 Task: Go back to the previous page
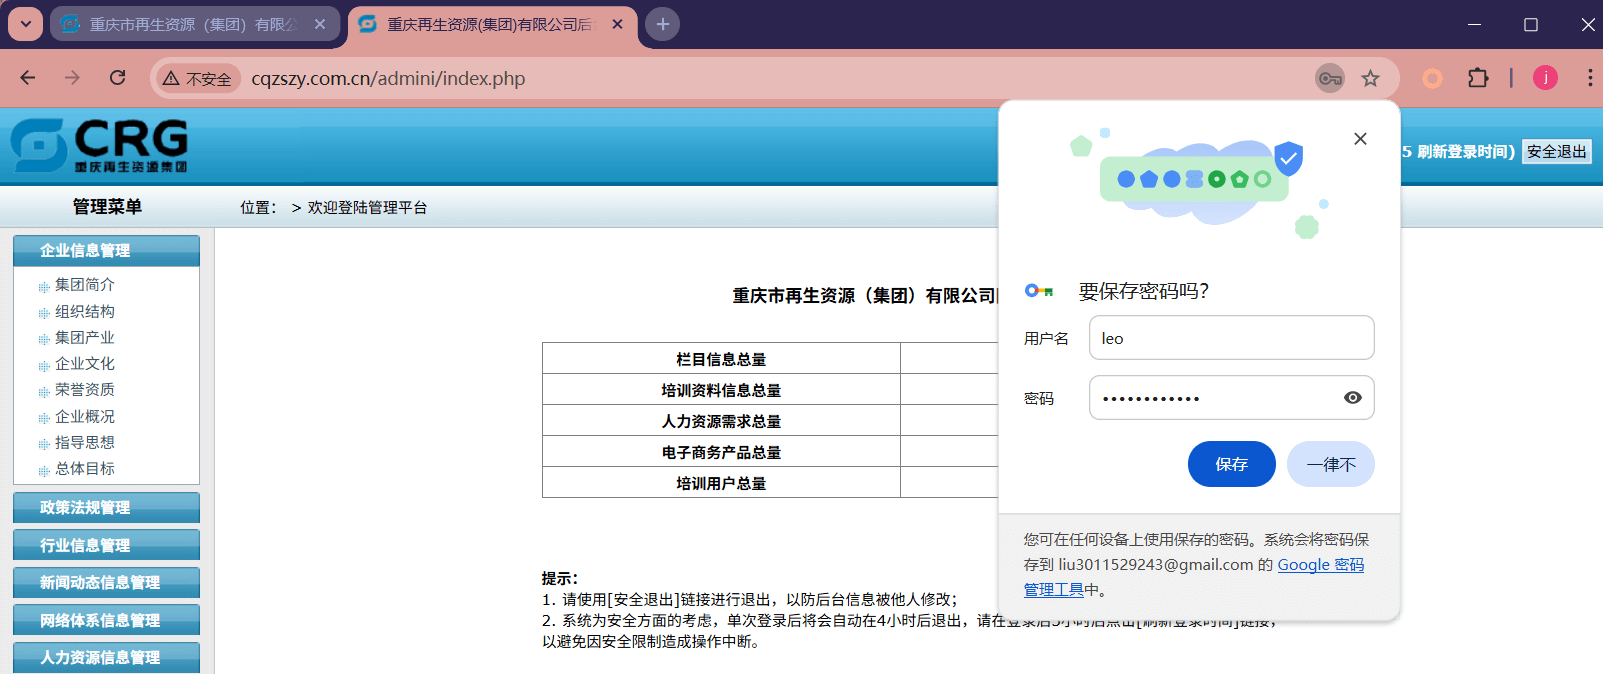(x=28, y=78)
